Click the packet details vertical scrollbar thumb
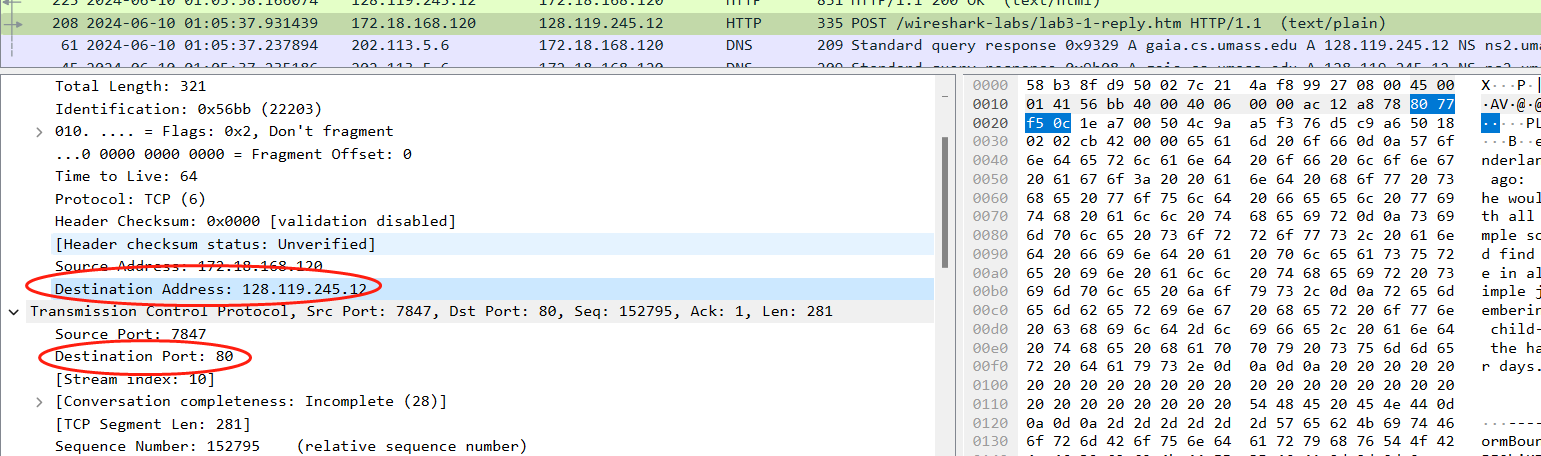The image size is (1541, 456). [x=942, y=200]
